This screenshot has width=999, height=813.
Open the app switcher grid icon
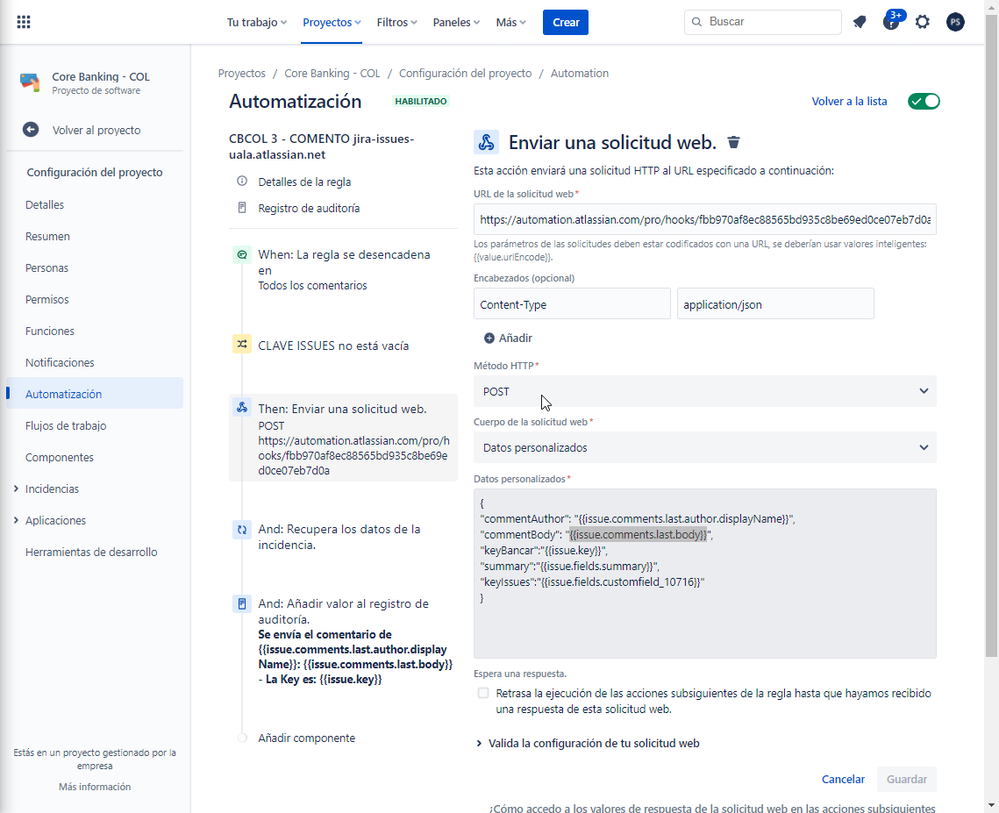[24, 22]
